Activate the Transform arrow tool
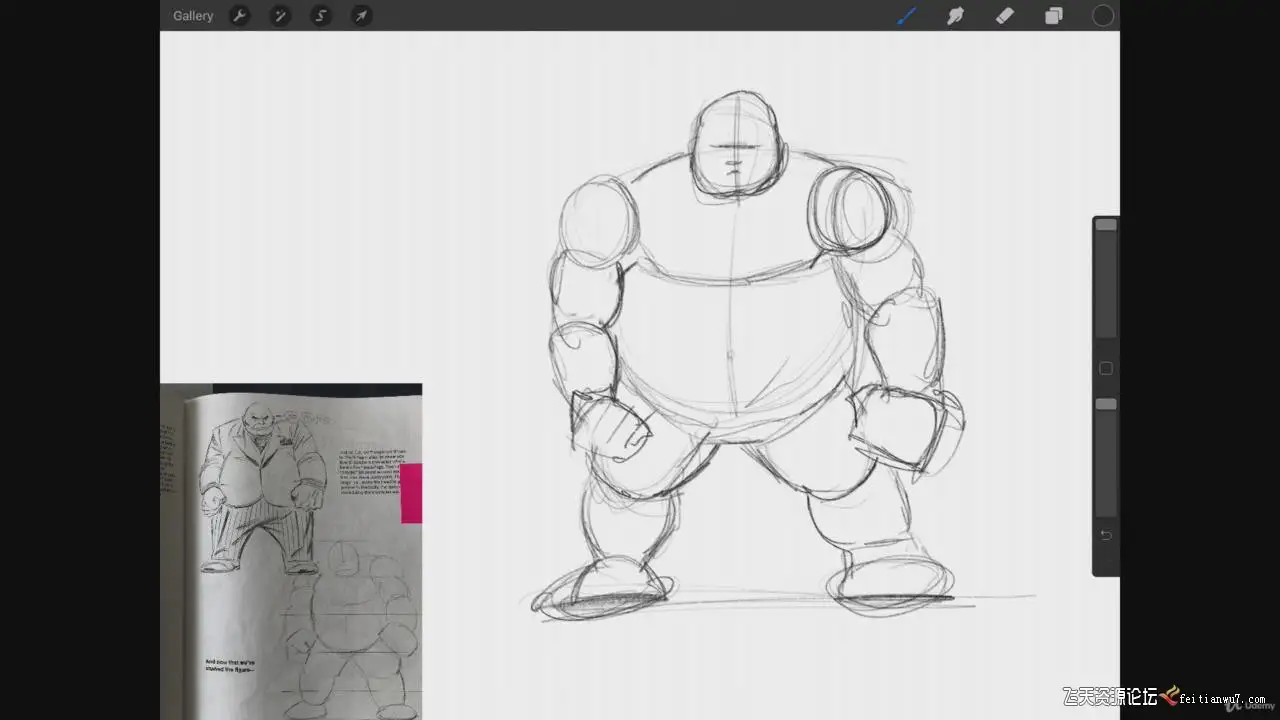The width and height of the screenshot is (1280, 720). (x=361, y=16)
